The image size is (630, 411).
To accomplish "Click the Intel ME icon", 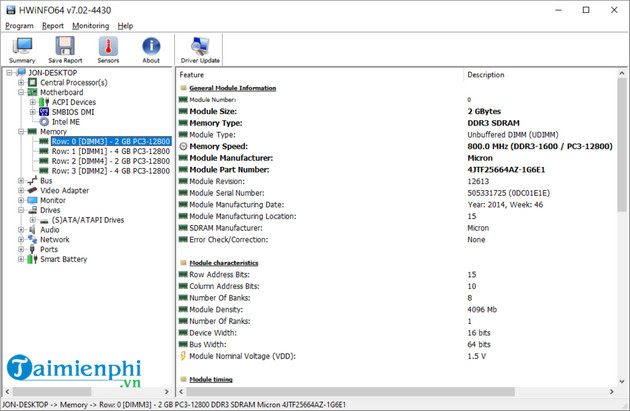I will coord(44,122).
